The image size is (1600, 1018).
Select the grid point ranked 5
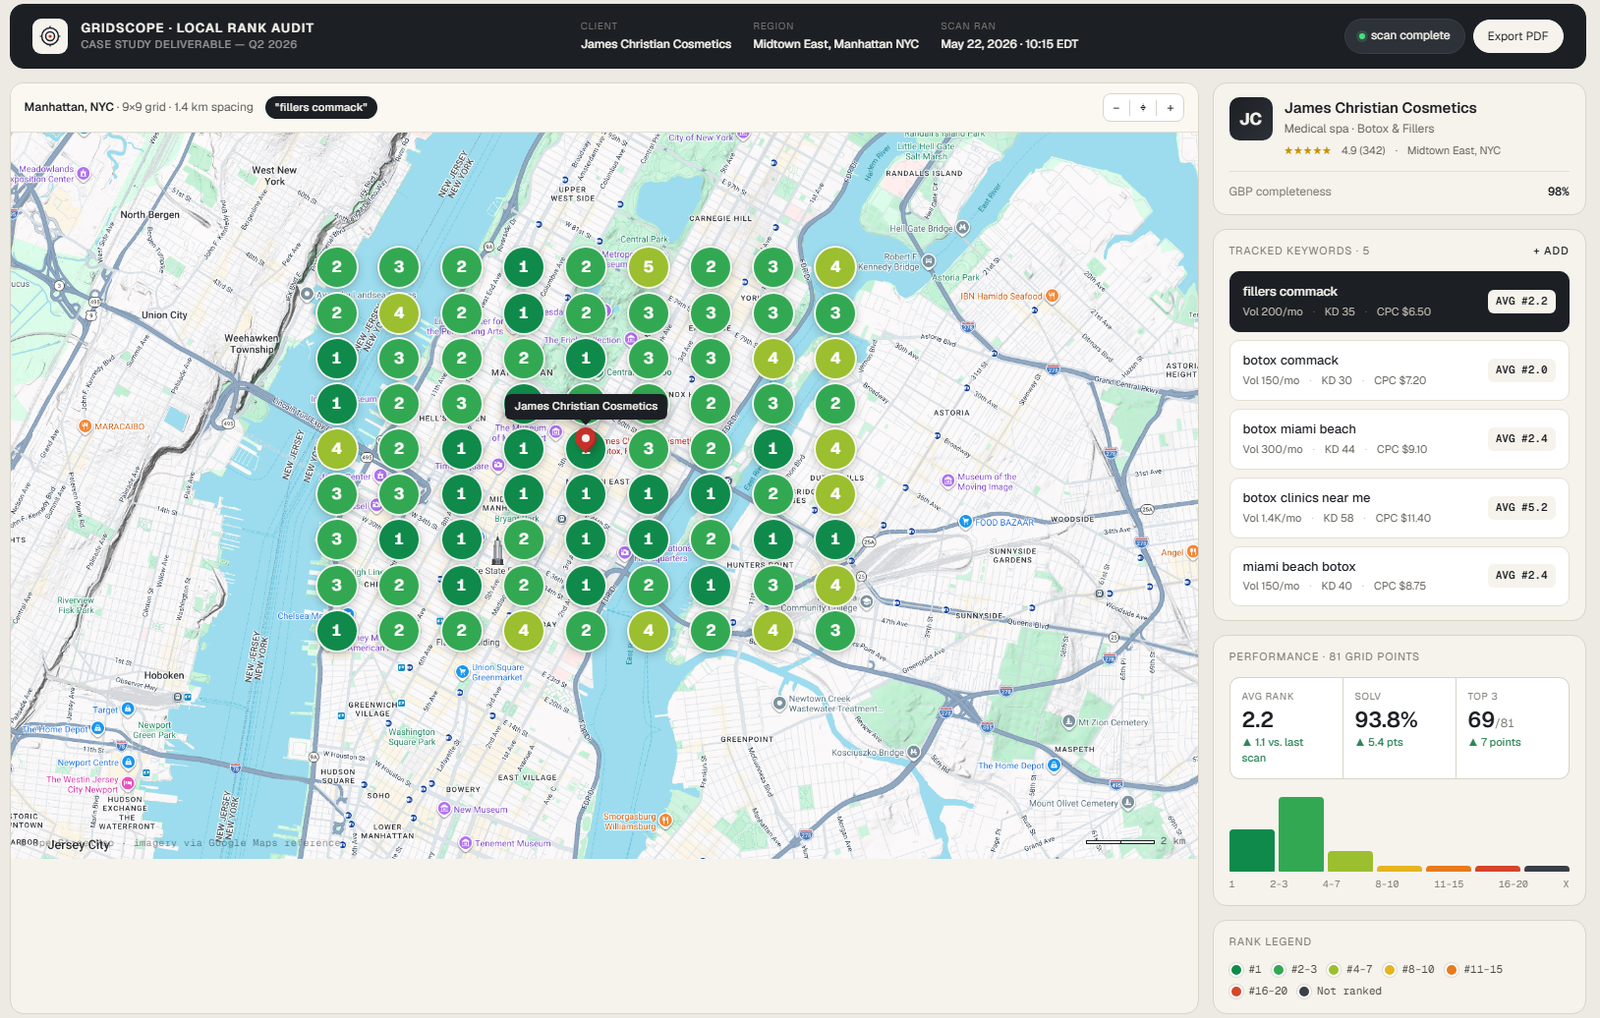(x=648, y=267)
